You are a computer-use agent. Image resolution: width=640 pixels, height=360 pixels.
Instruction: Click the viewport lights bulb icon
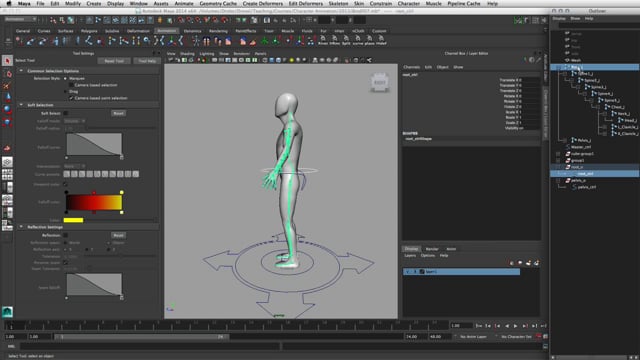coord(291,60)
